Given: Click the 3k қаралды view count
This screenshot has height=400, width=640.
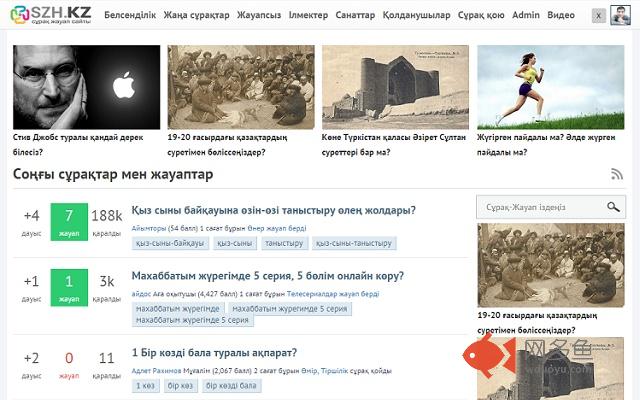Looking at the screenshot, I should [107, 287].
